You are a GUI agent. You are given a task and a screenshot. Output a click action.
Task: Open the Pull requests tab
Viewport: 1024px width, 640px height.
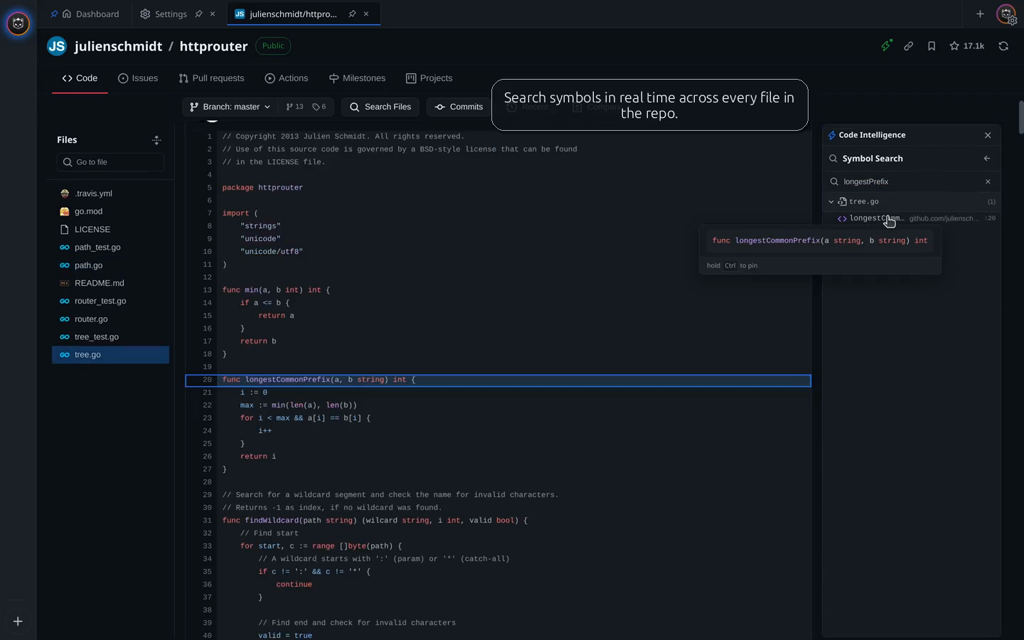211,78
